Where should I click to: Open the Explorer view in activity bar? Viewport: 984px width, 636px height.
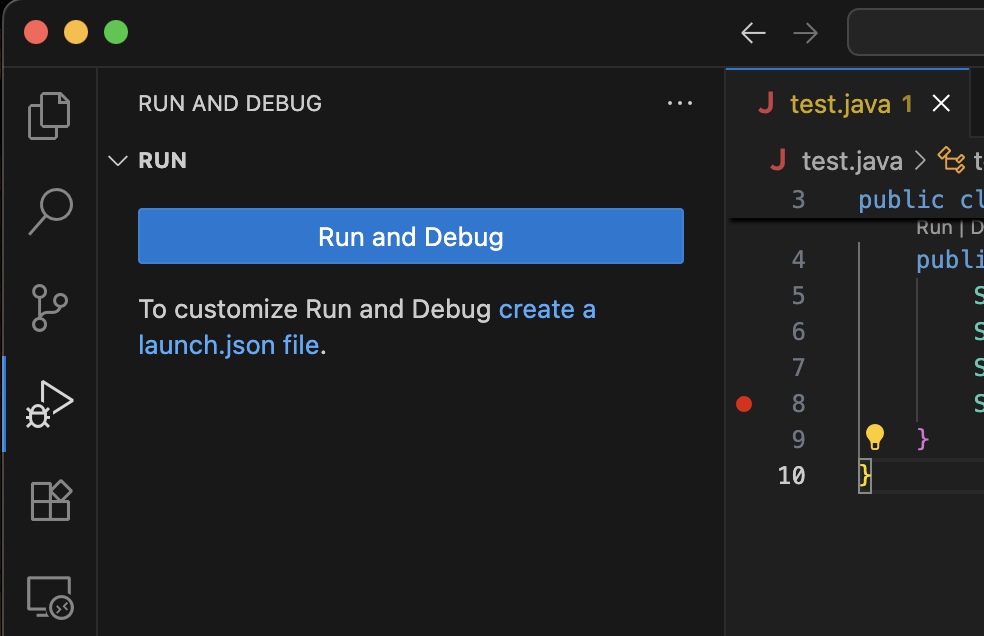pos(49,115)
